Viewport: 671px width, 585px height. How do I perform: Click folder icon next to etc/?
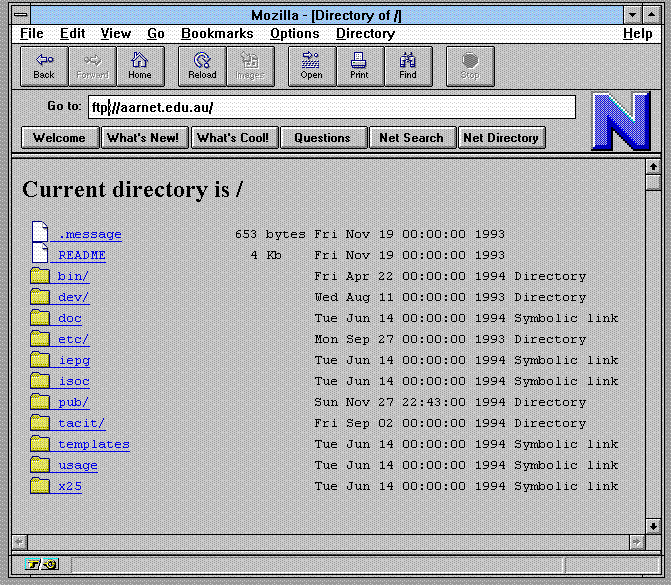point(40,339)
